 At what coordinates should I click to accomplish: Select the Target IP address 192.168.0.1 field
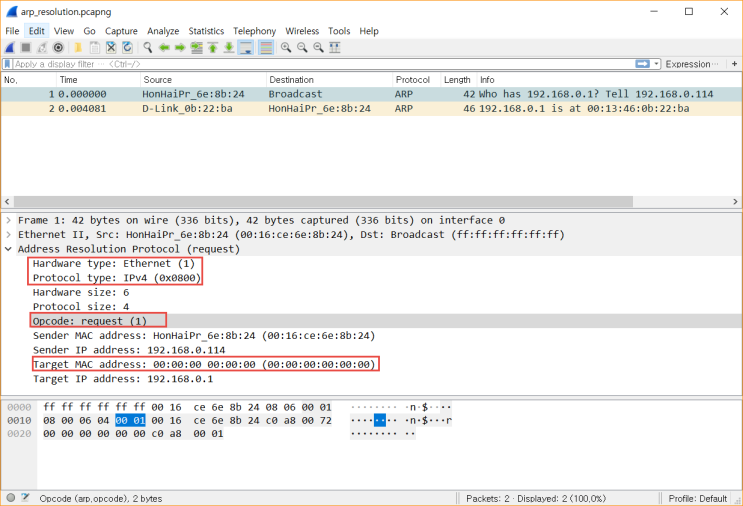tap(123, 379)
